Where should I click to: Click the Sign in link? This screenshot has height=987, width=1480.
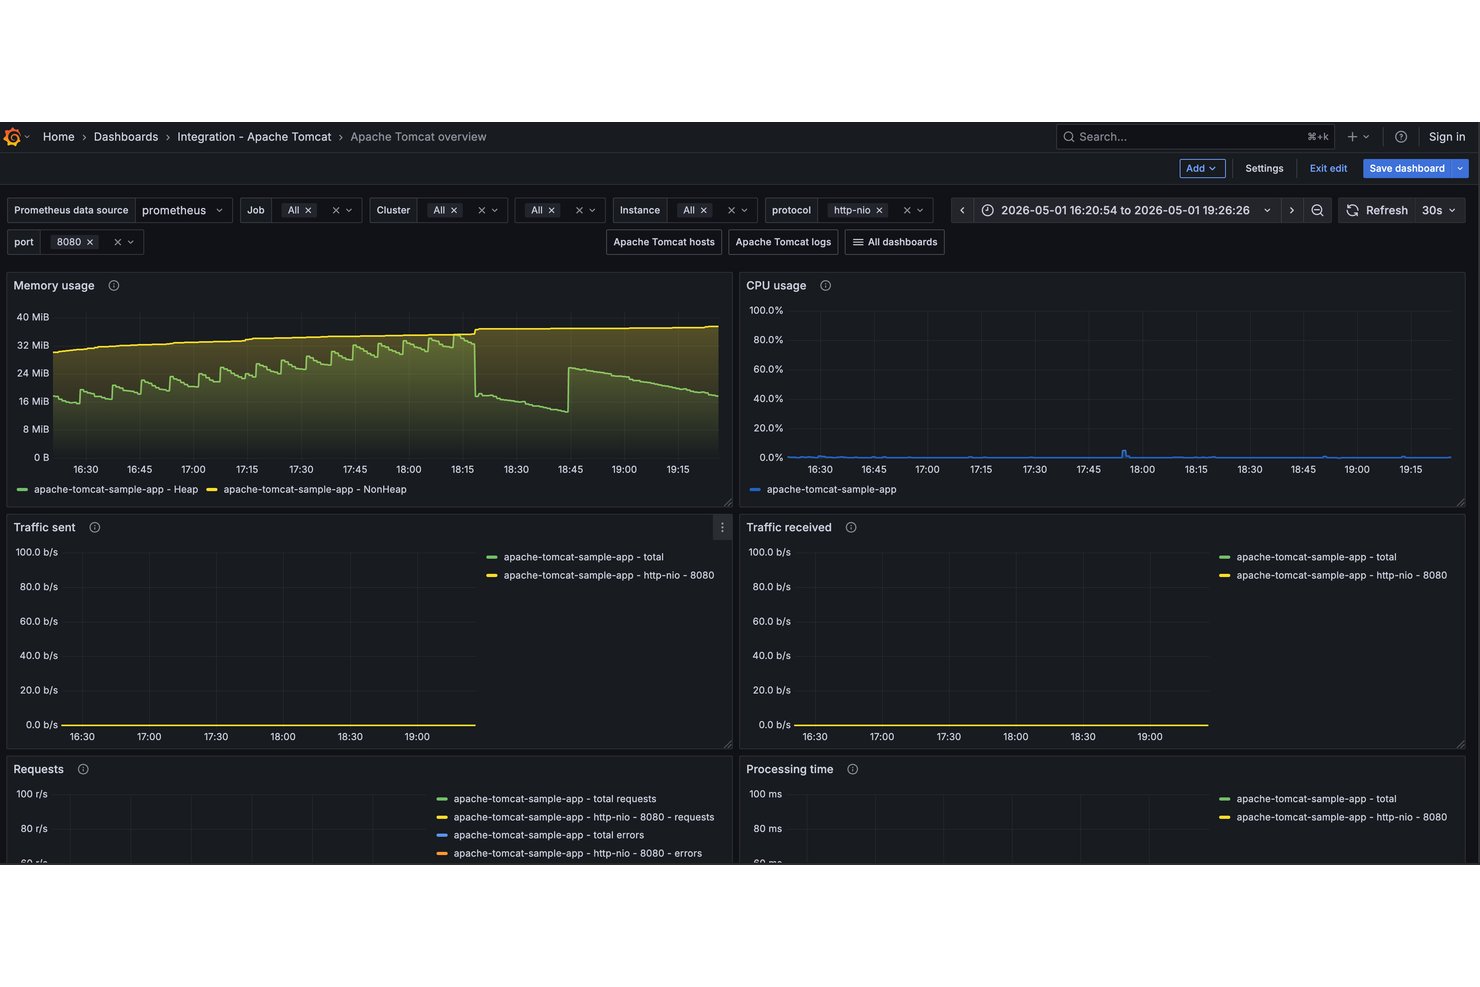tap(1446, 137)
